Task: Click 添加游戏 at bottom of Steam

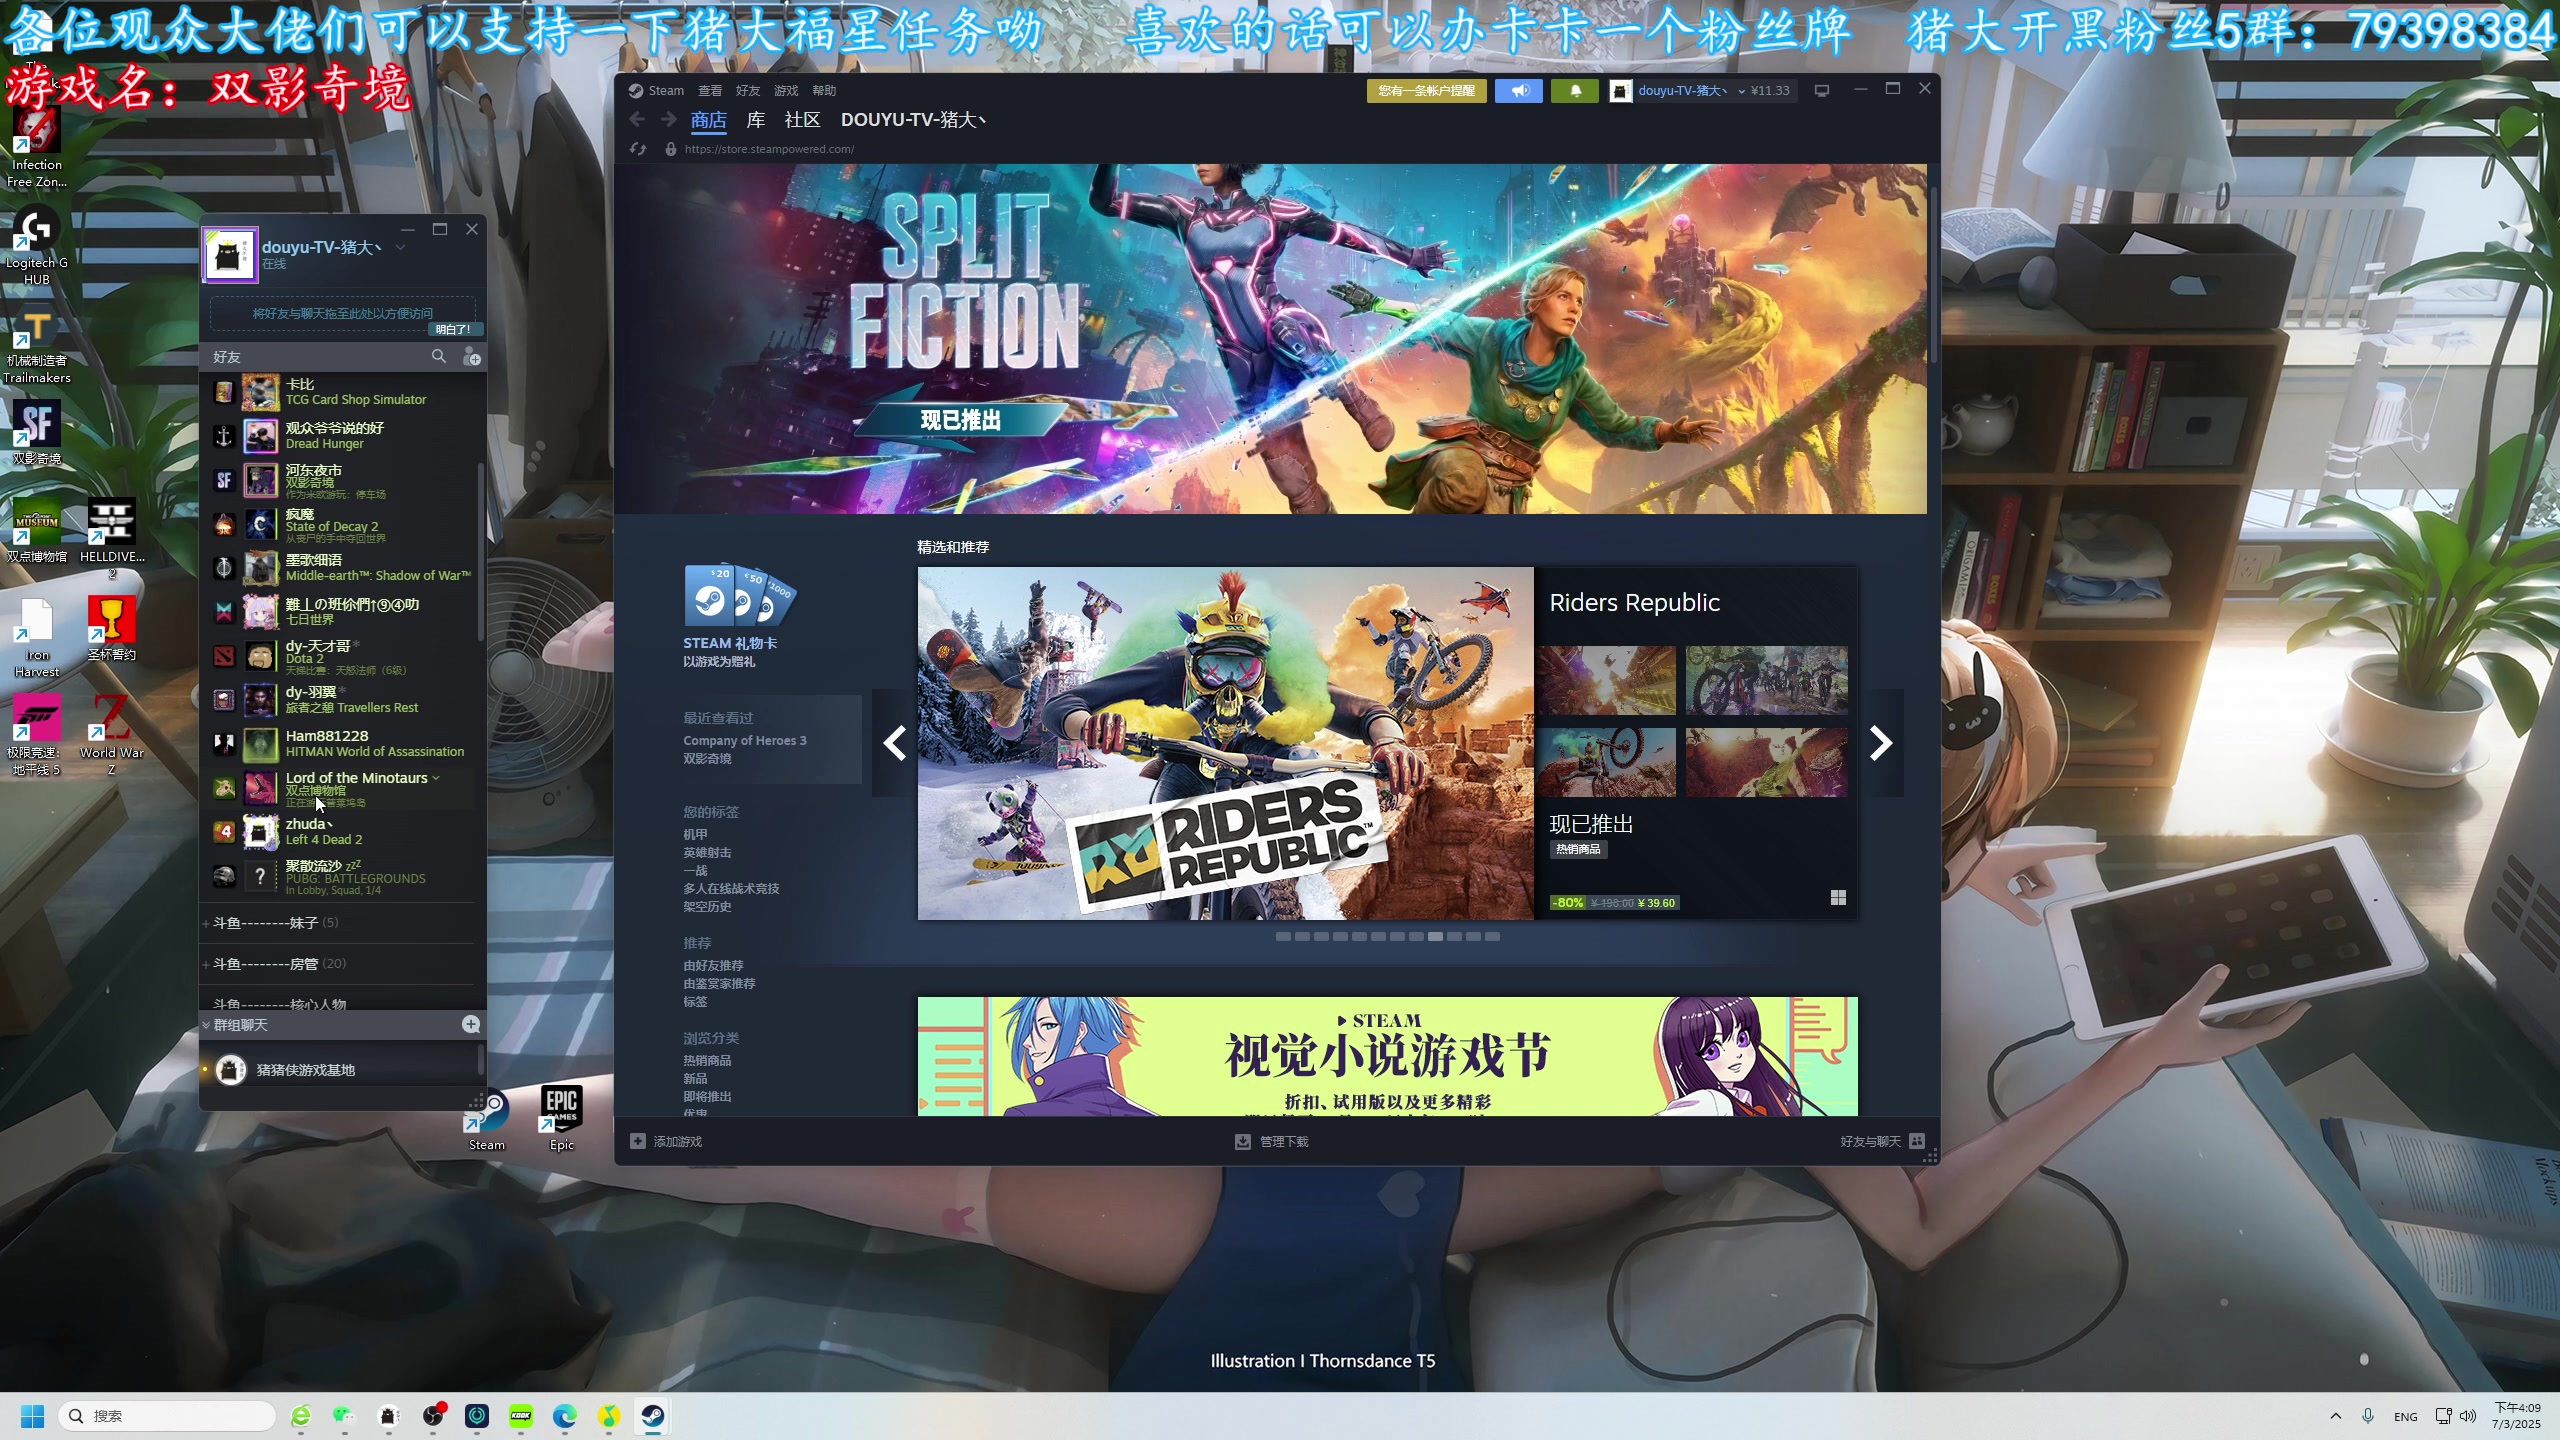Action: (x=666, y=1141)
